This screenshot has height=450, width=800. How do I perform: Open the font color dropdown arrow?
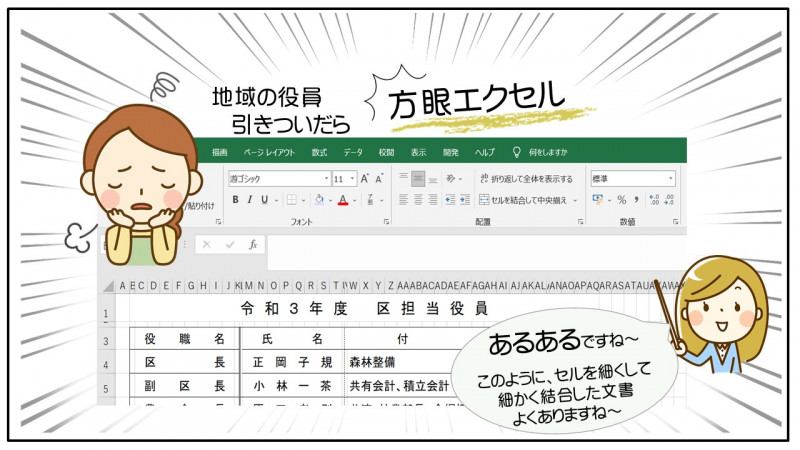355,201
